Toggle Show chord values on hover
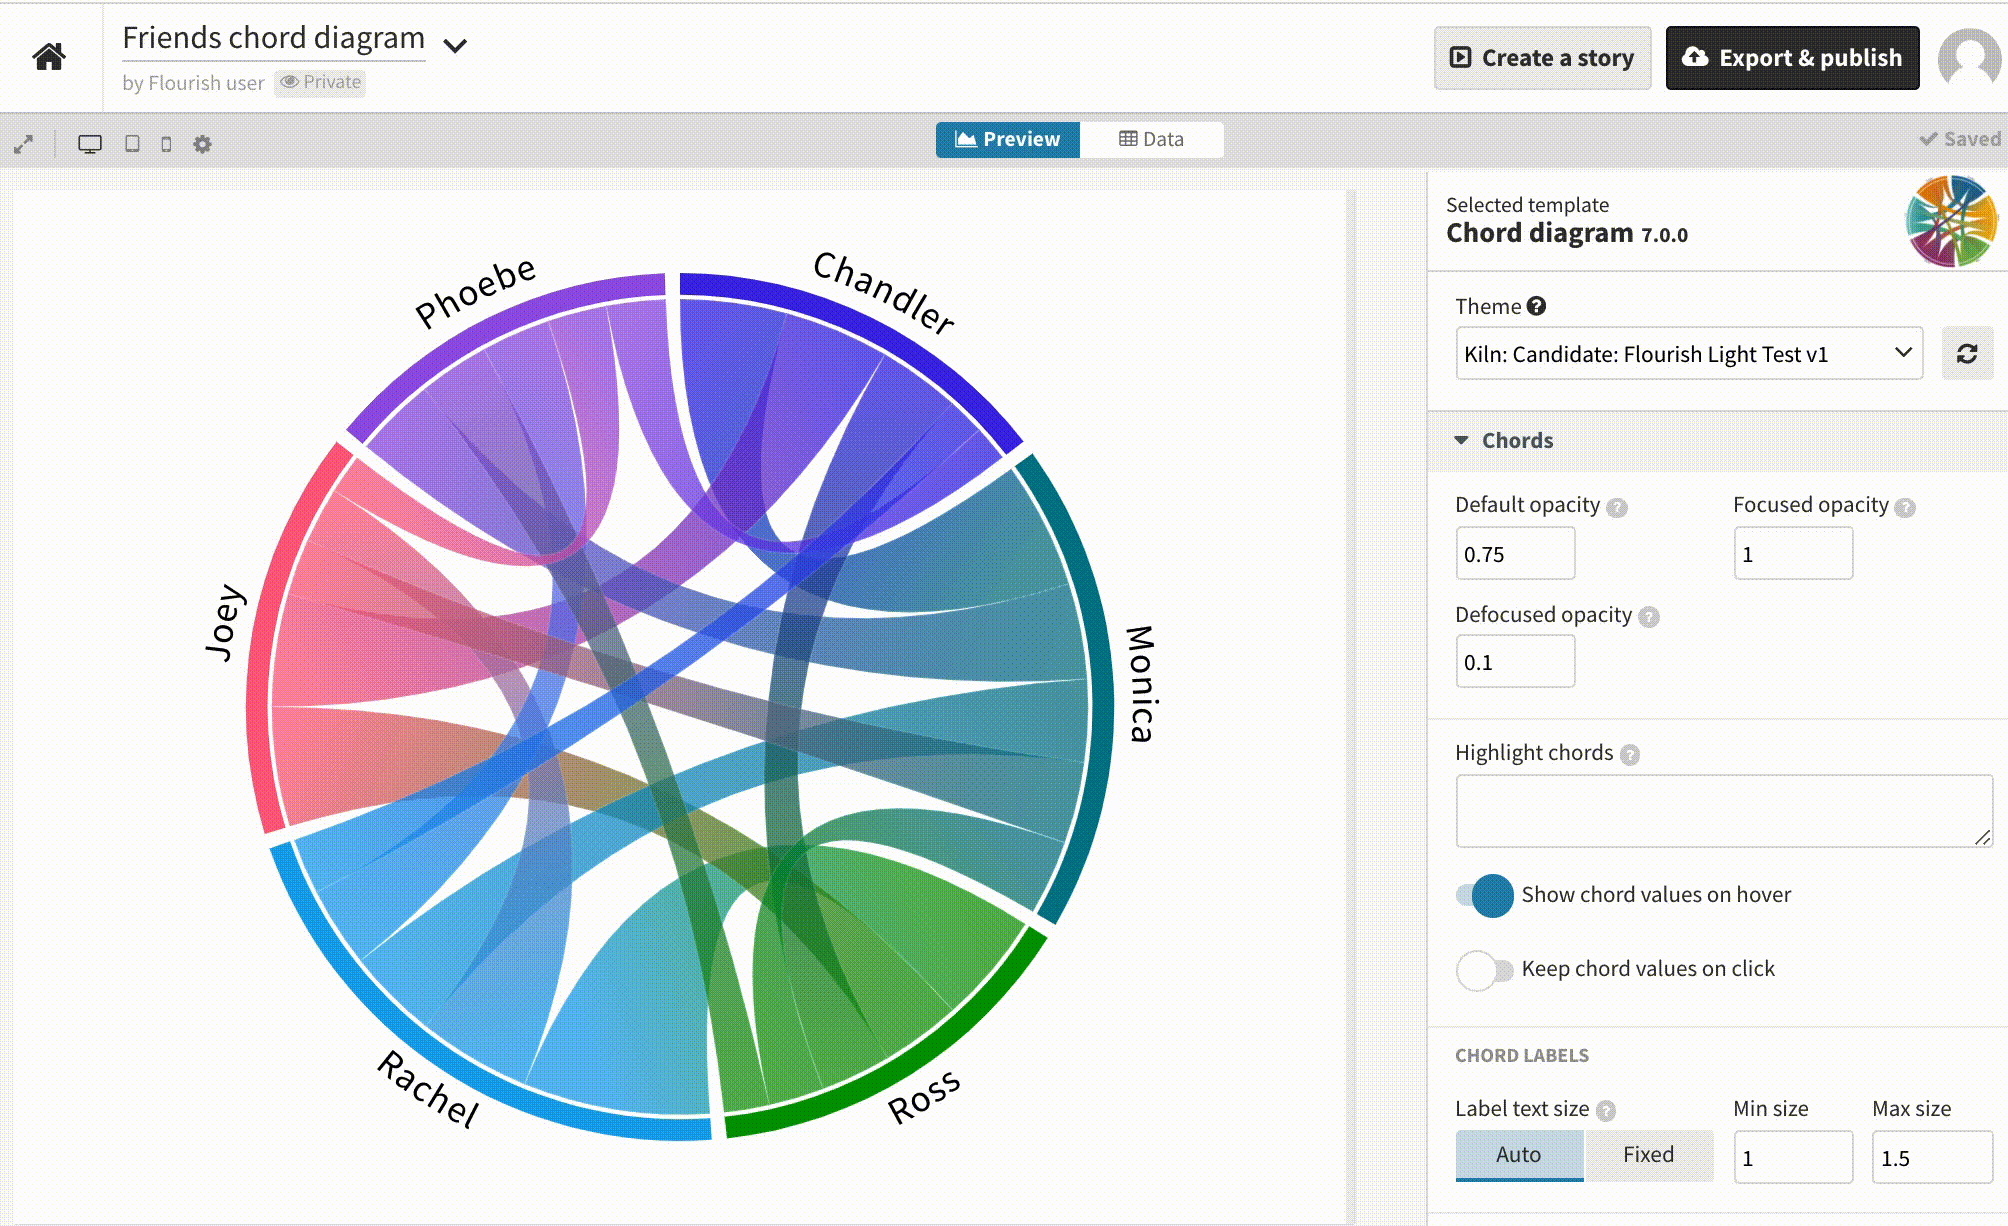This screenshot has width=2008, height=1226. [1485, 895]
